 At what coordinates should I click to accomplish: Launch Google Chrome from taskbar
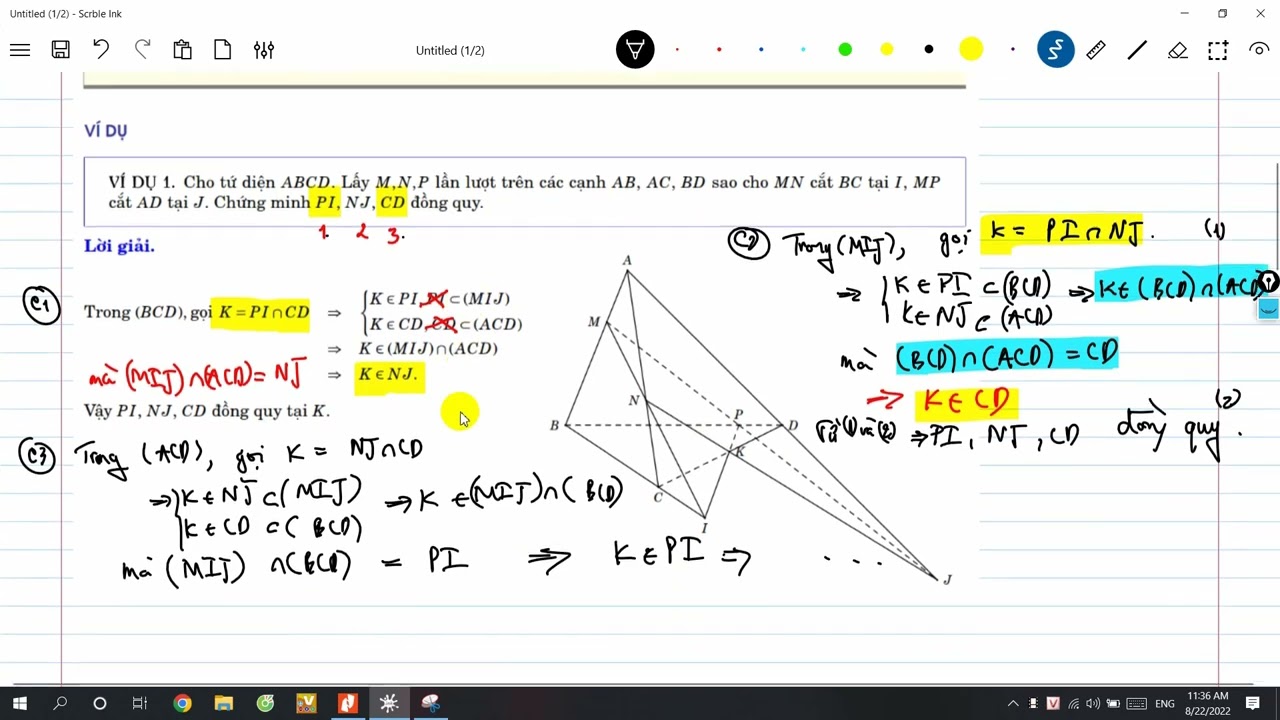click(182, 704)
